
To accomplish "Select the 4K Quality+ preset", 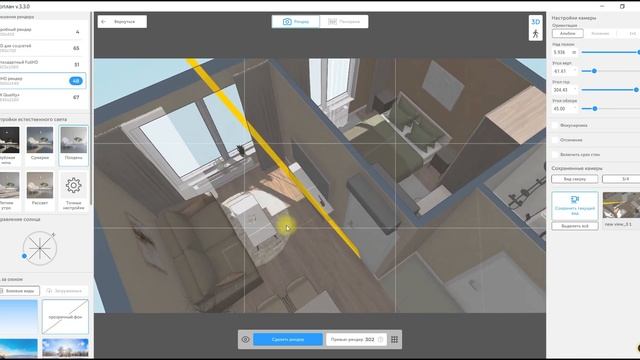I will tap(42, 97).
